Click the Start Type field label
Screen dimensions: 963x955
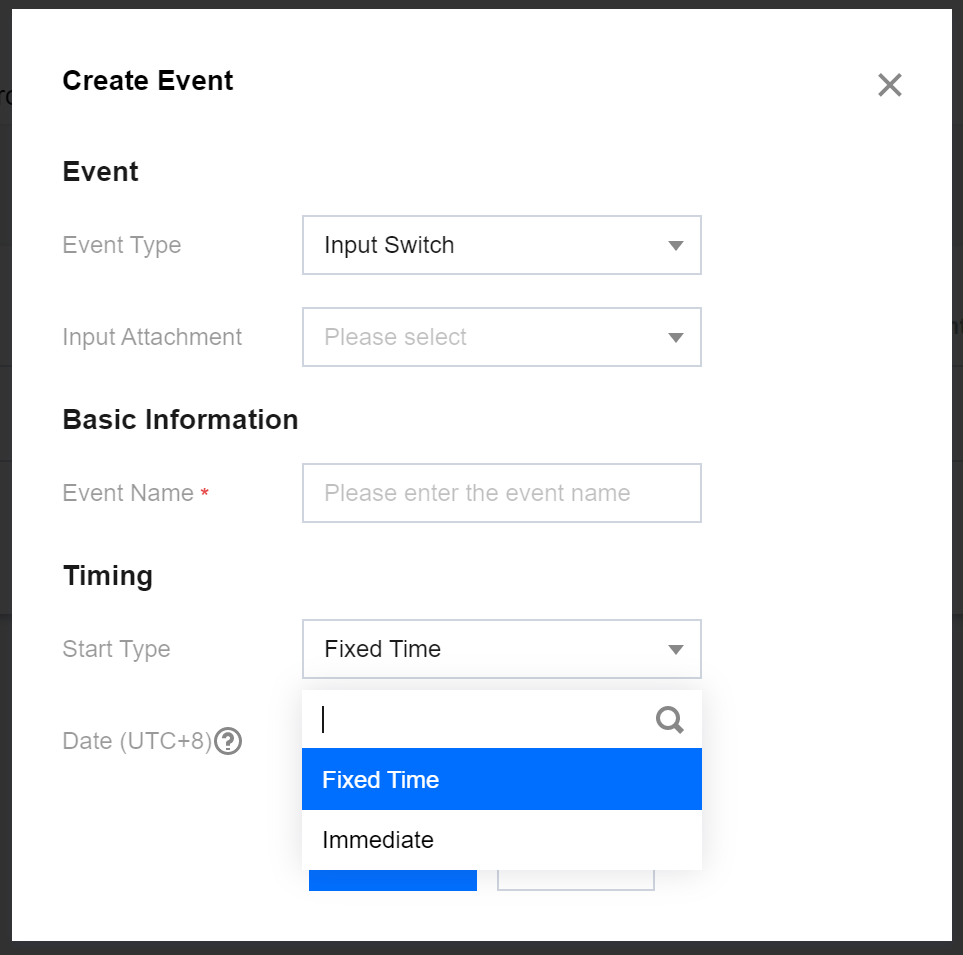pyautogui.click(x=116, y=649)
